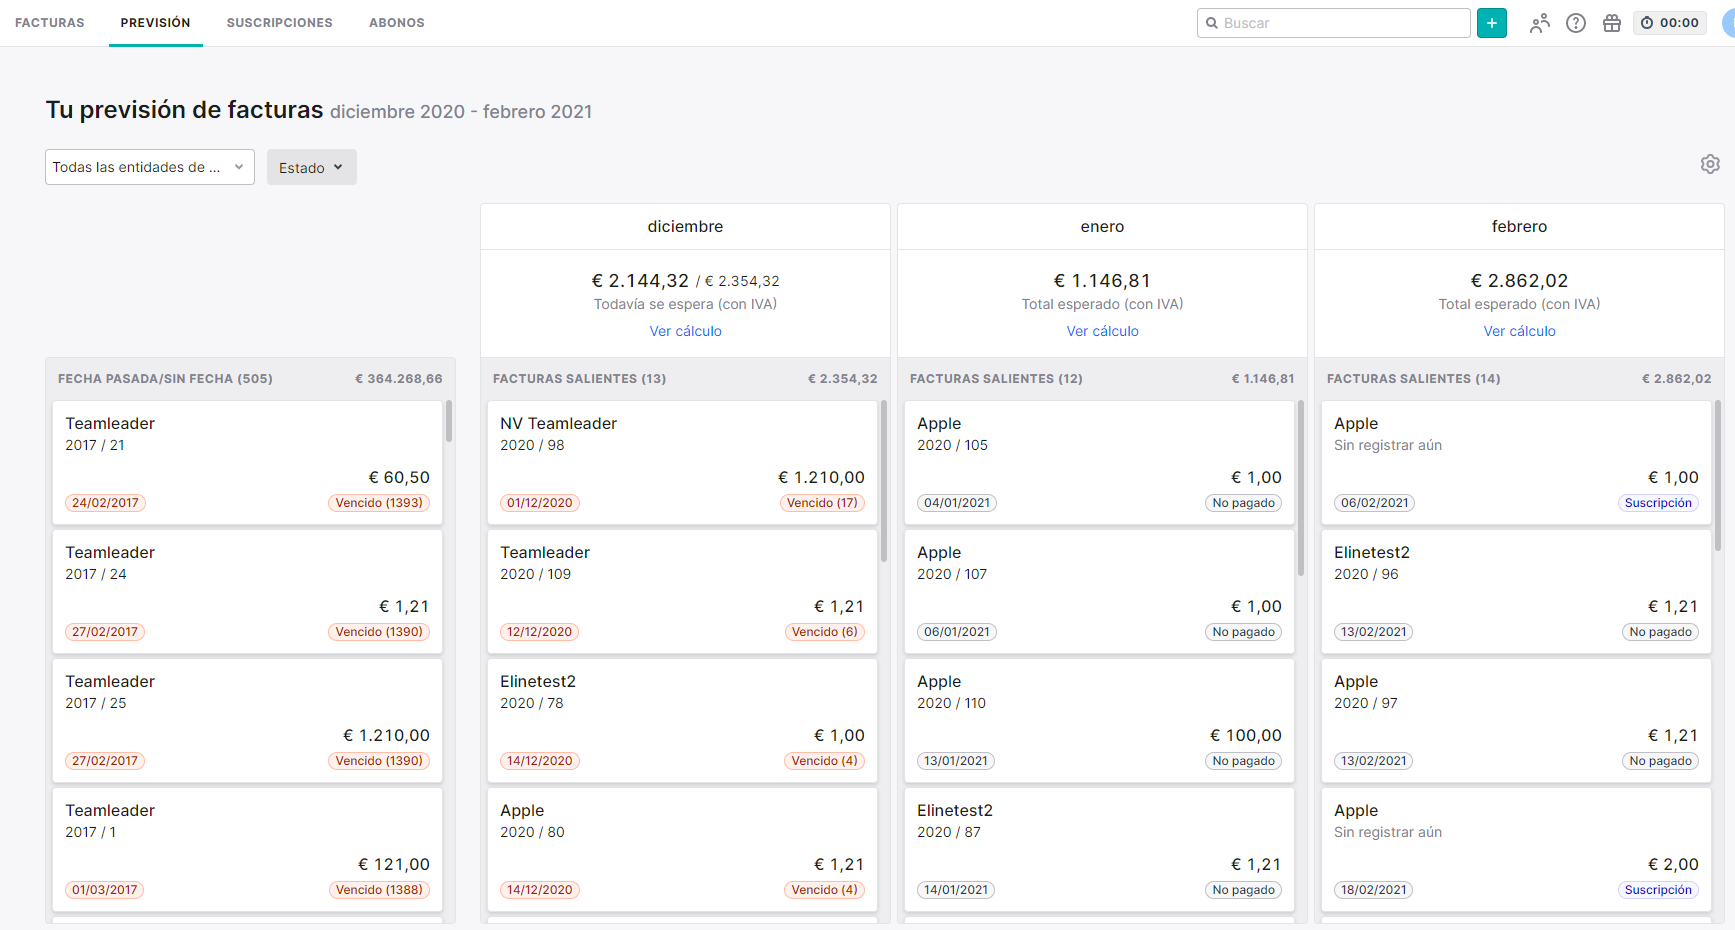Open Apple invoice 2020 / 110 card
The height and width of the screenshot is (930, 1735).
[1099, 720]
